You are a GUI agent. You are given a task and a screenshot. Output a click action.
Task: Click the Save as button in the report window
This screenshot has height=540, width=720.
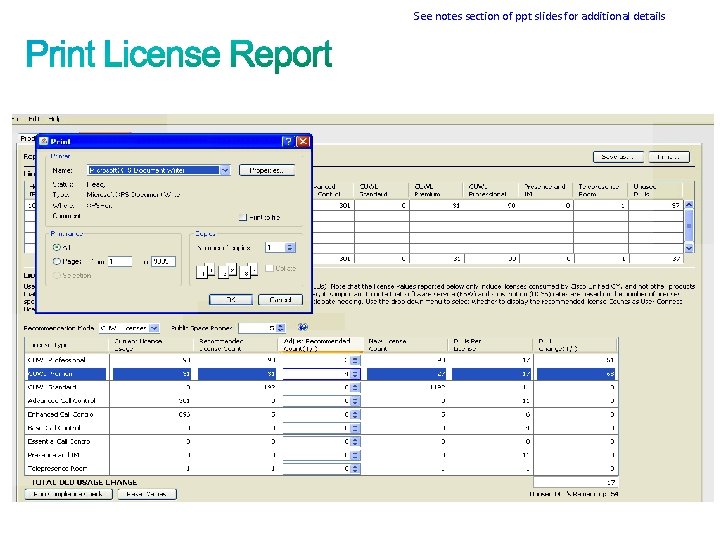618,157
